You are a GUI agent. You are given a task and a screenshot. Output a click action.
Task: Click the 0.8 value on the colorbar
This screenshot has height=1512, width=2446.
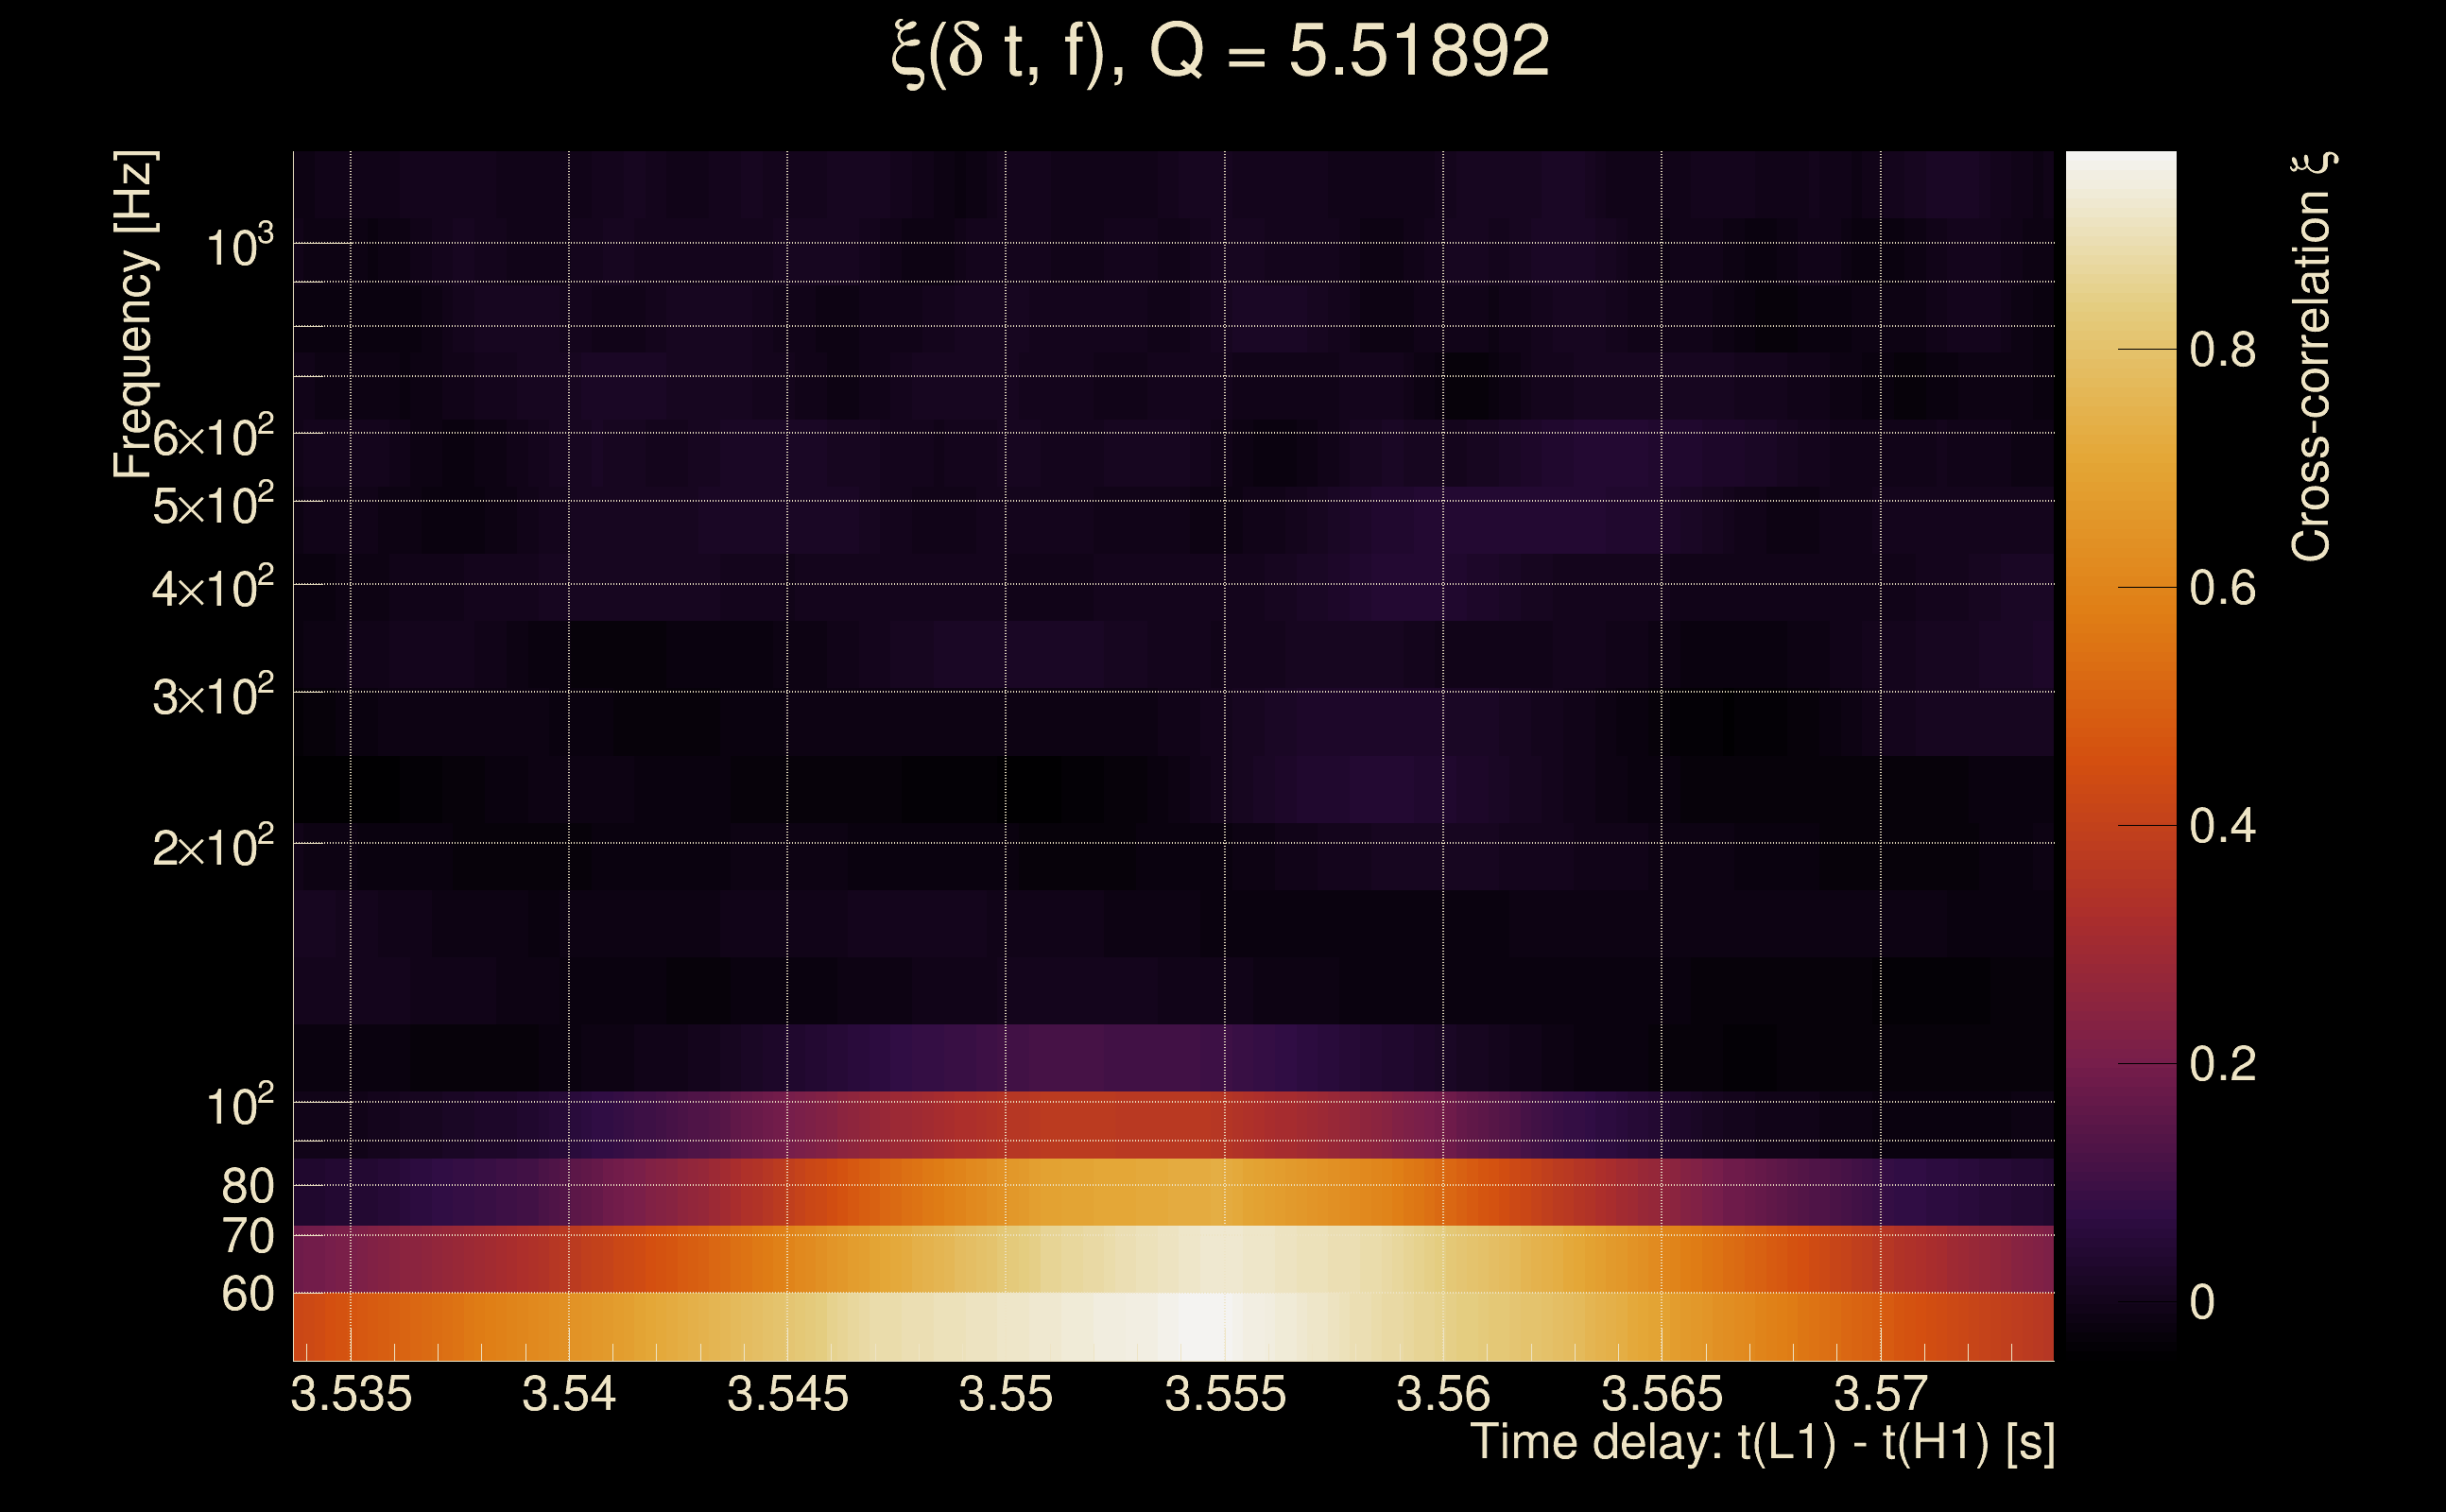pyautogui.click(x=2222, y=350)
